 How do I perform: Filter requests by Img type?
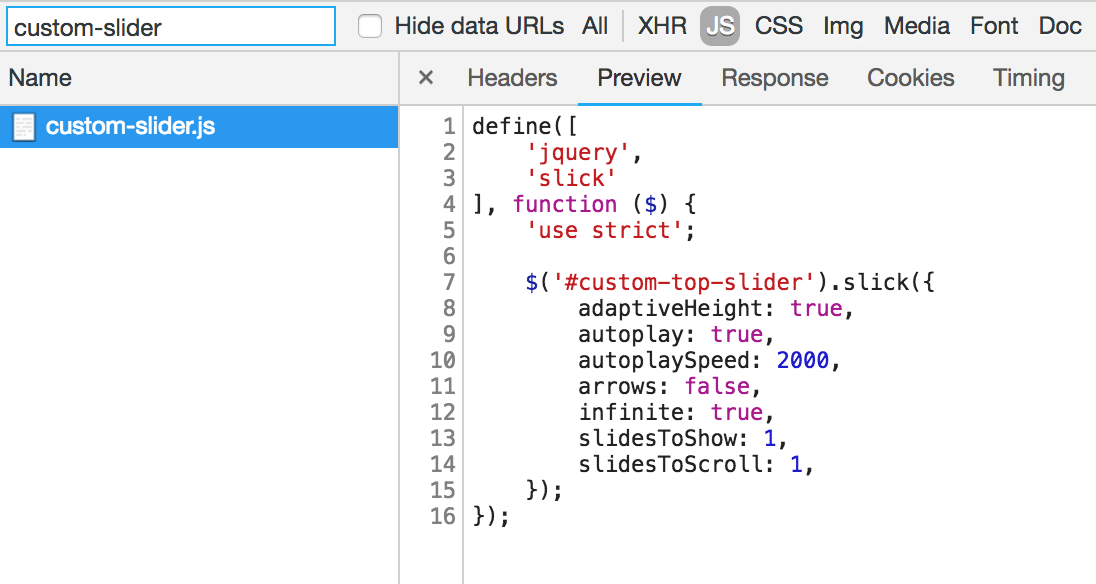(843, 27)
